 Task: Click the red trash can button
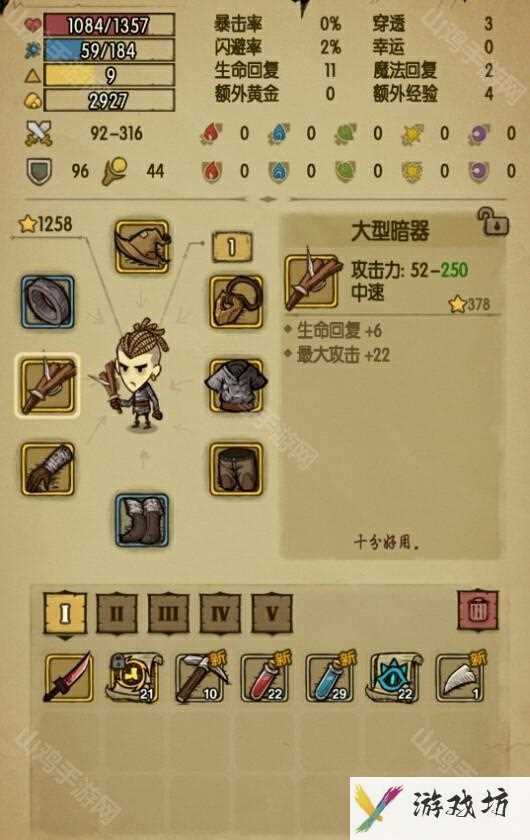tap(477, 610)
